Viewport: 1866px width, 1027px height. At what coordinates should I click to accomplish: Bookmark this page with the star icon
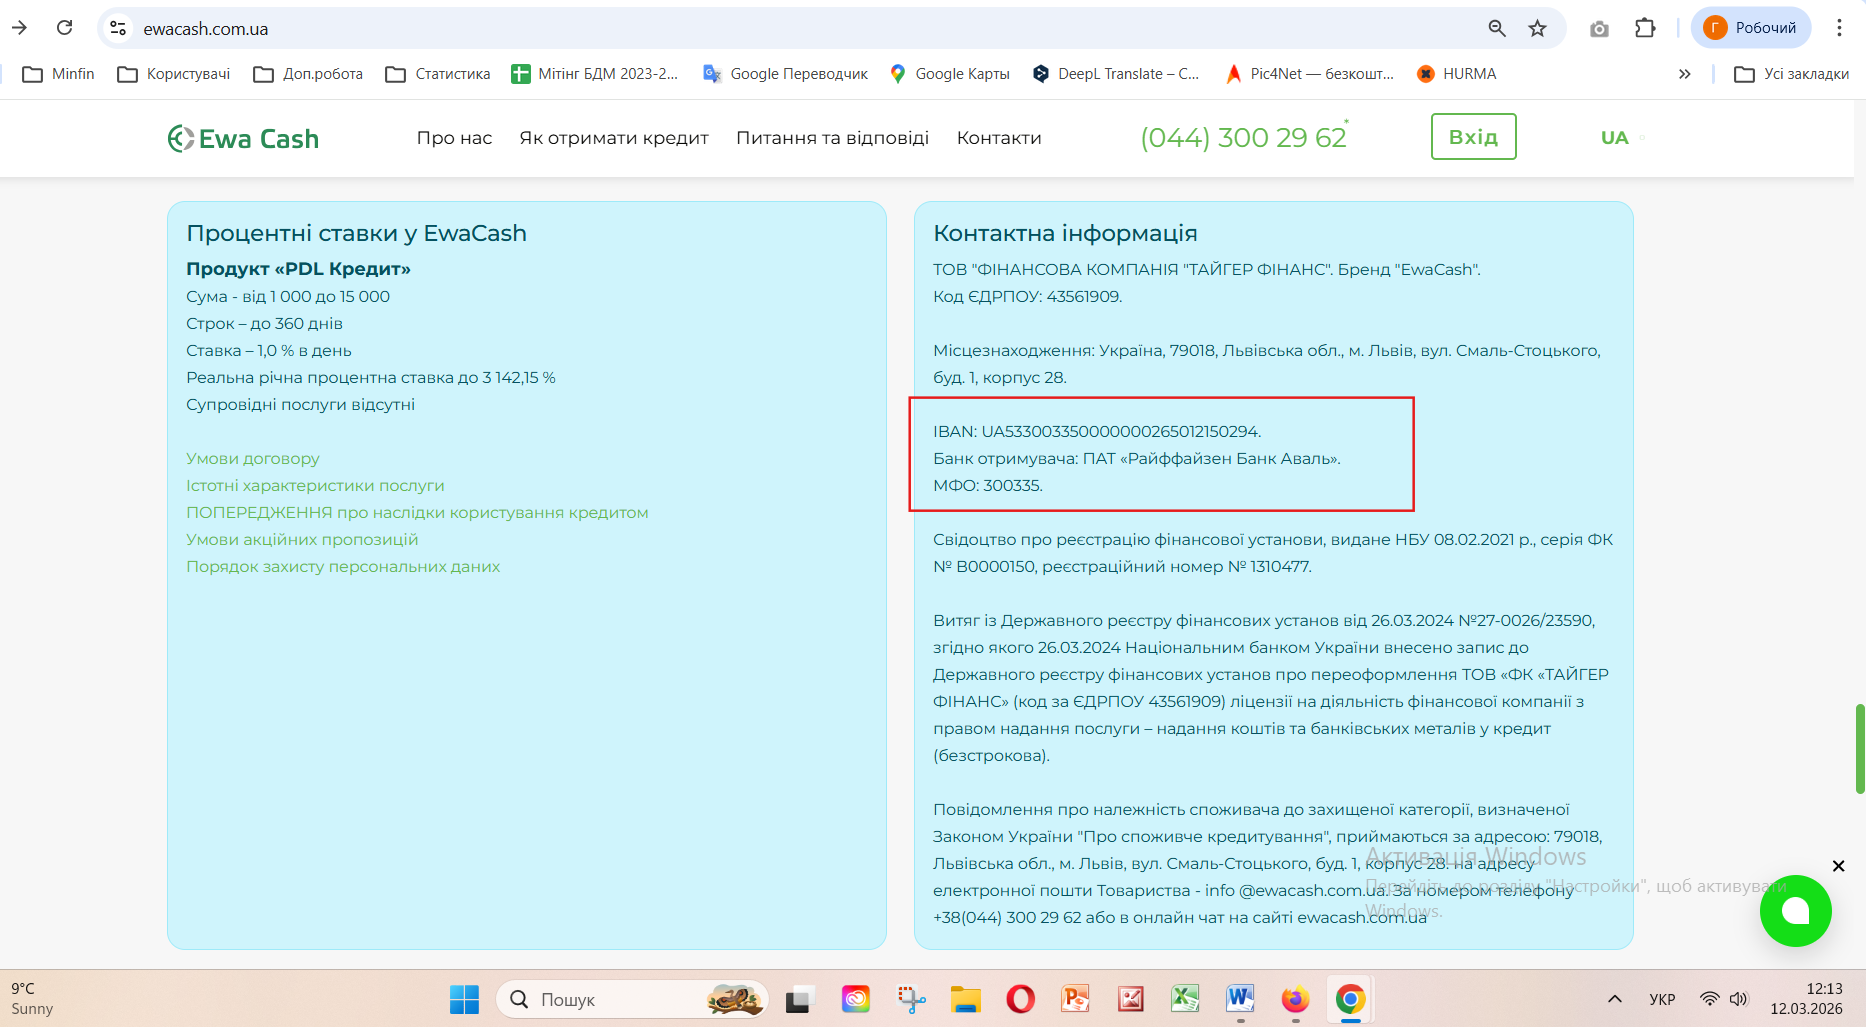point(1538,28)
